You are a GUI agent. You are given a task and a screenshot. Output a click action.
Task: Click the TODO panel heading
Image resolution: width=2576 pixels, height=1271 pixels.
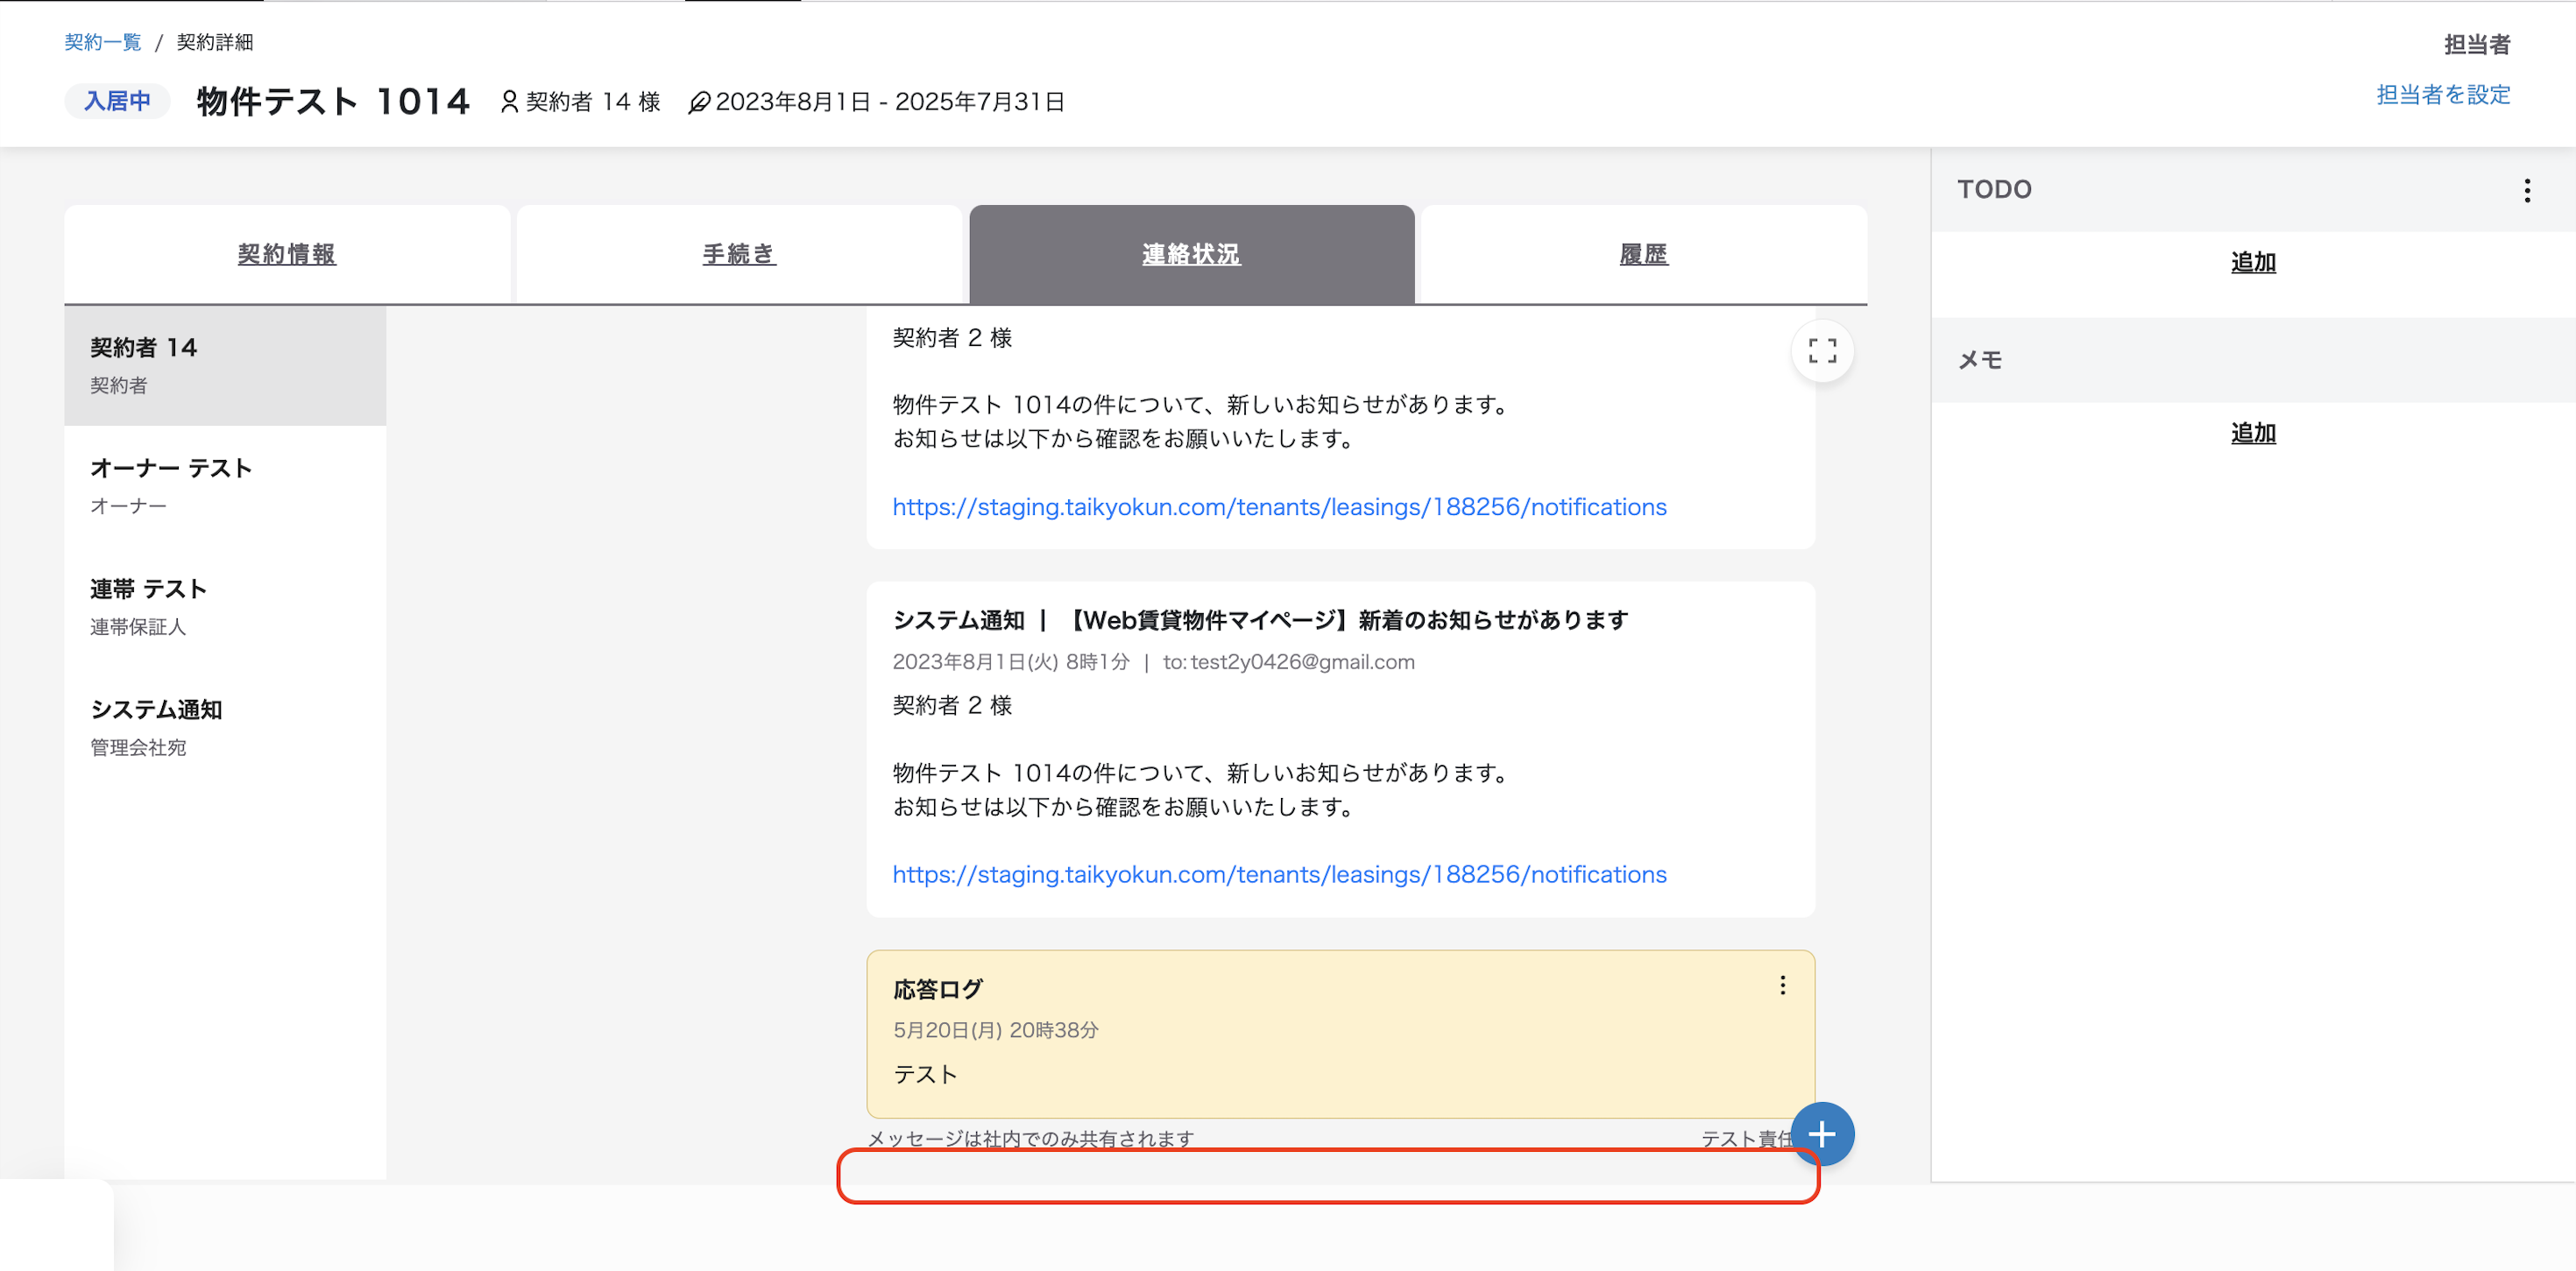1994,189
